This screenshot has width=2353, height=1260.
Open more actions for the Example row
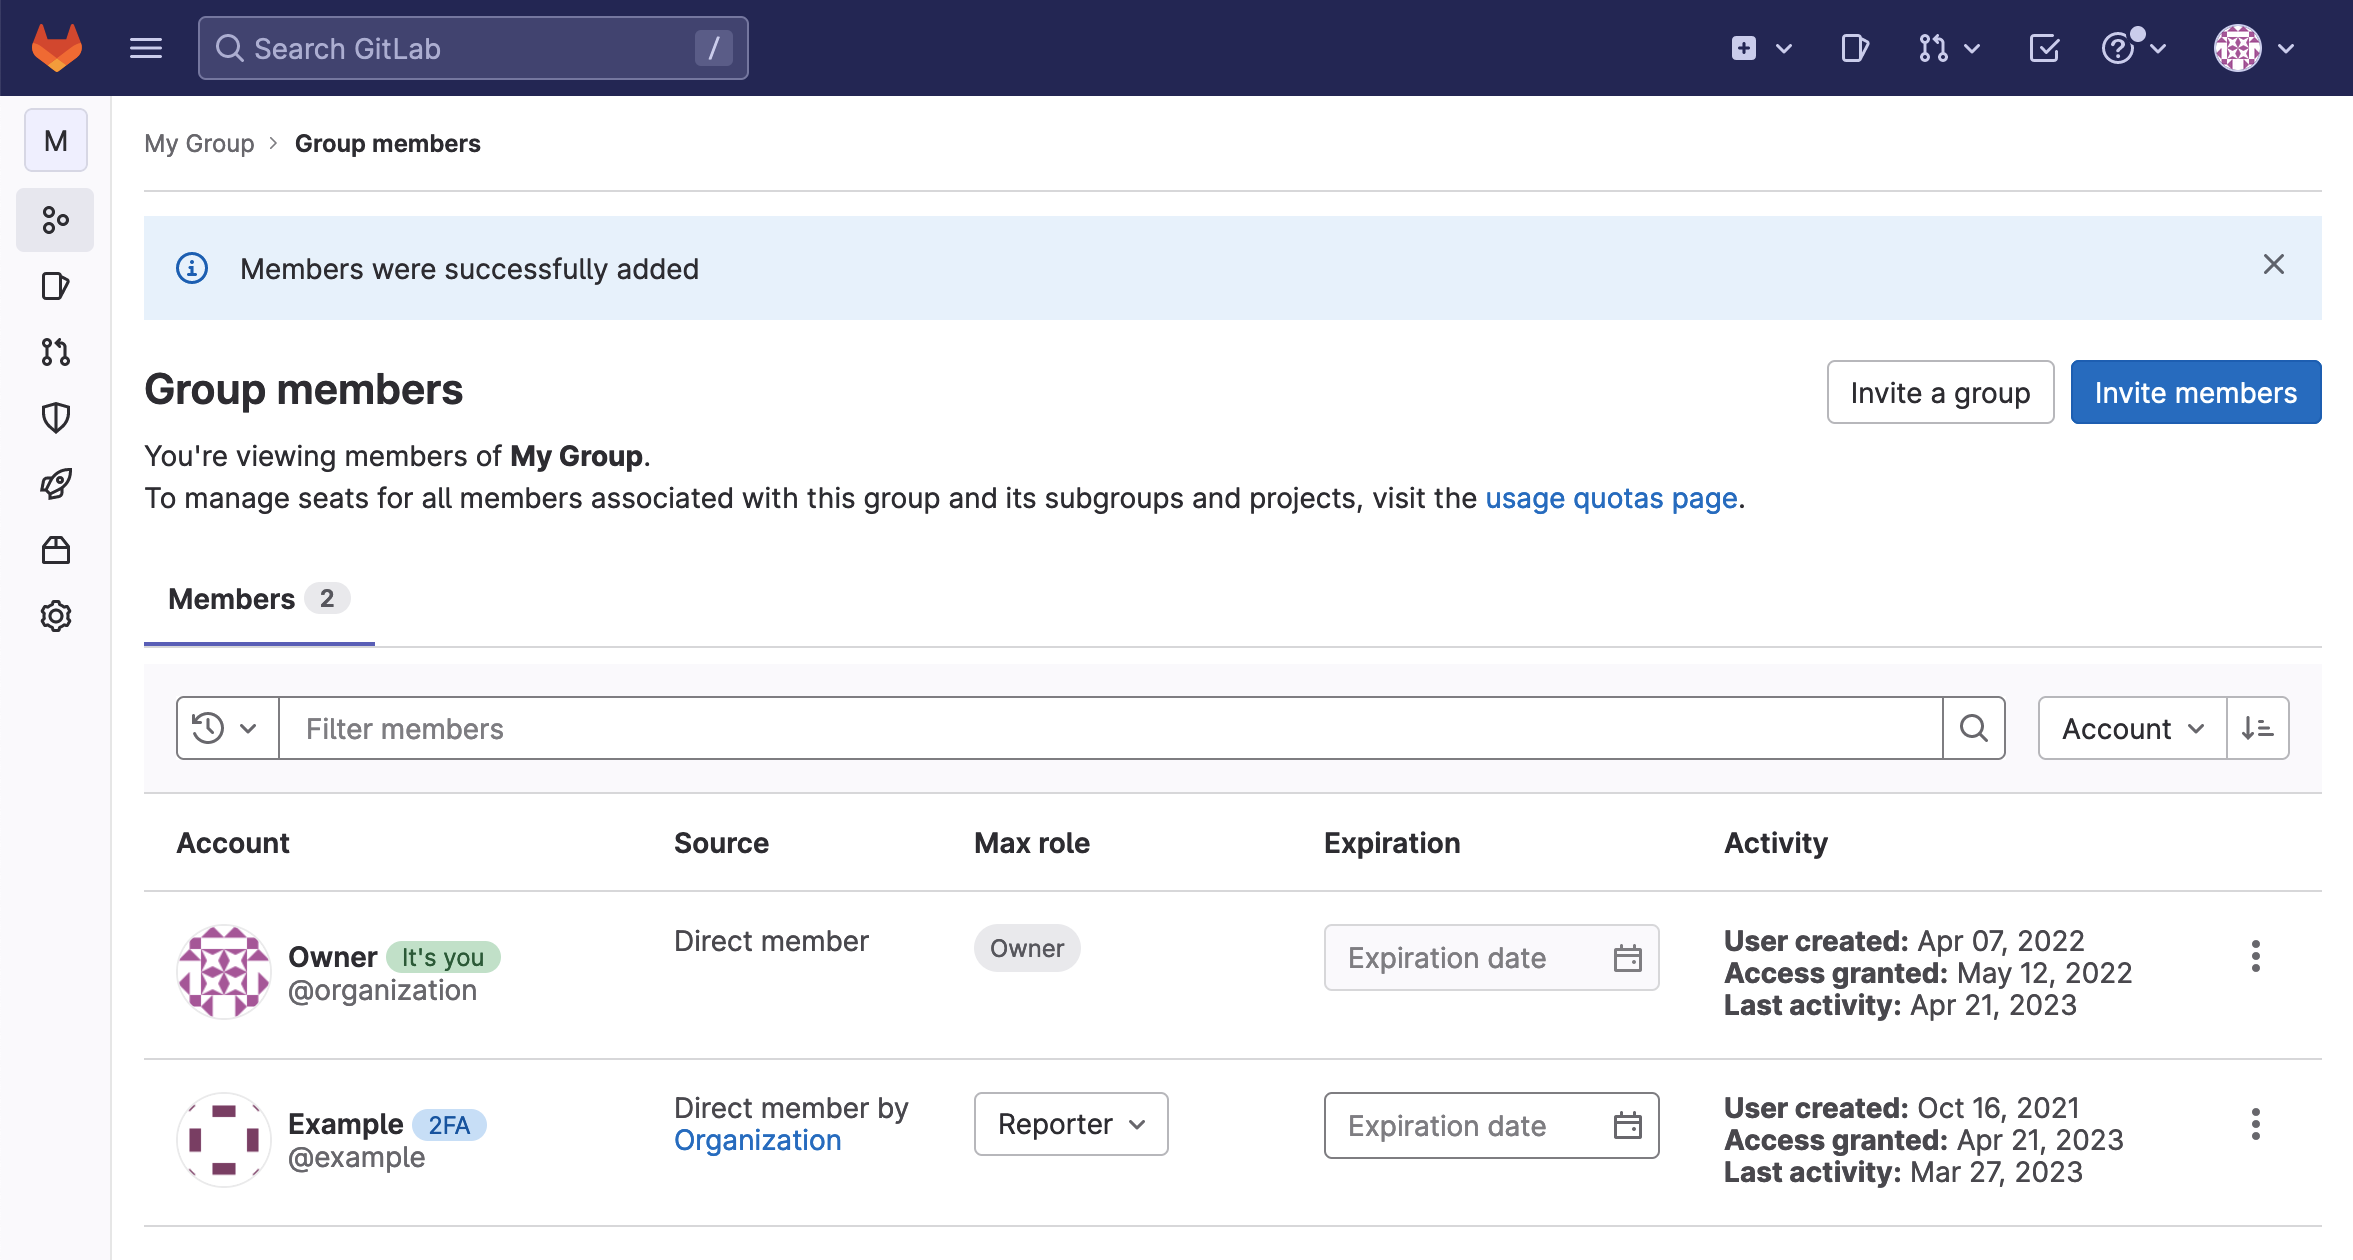tap(2255, 1124)
